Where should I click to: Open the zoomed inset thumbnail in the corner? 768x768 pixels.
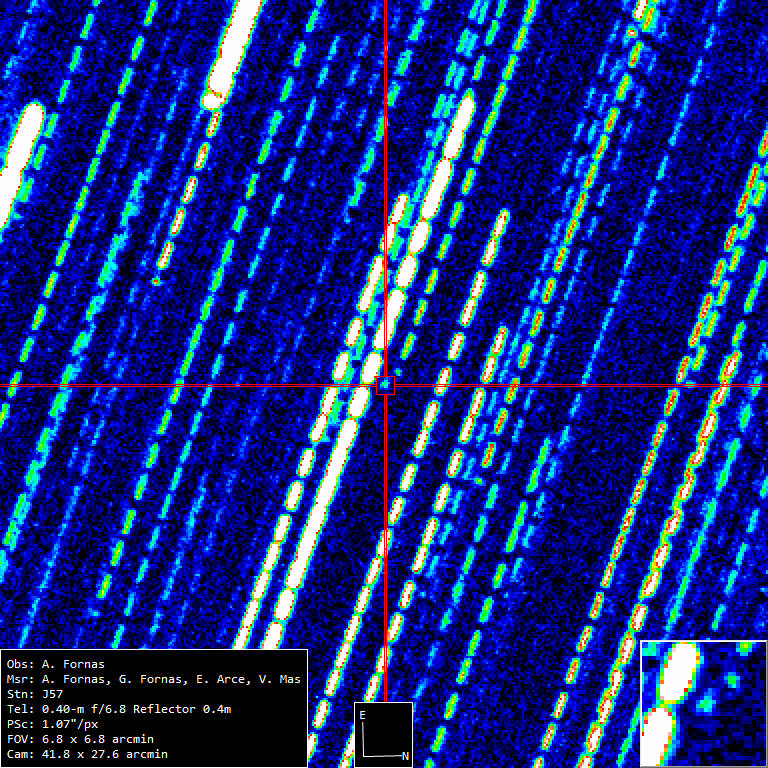[x=703, y=703]
